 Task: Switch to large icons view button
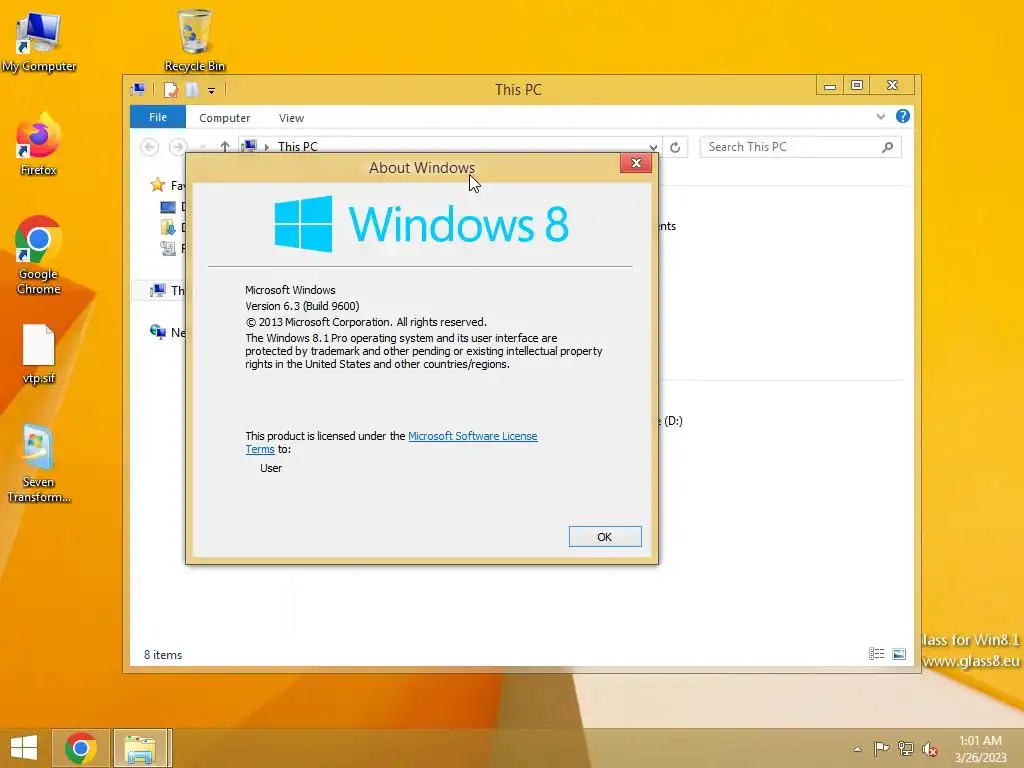[x=899, y=654]
